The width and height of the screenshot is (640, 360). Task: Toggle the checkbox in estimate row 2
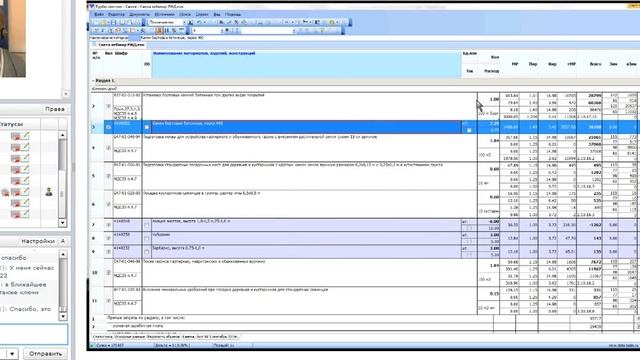108,106
